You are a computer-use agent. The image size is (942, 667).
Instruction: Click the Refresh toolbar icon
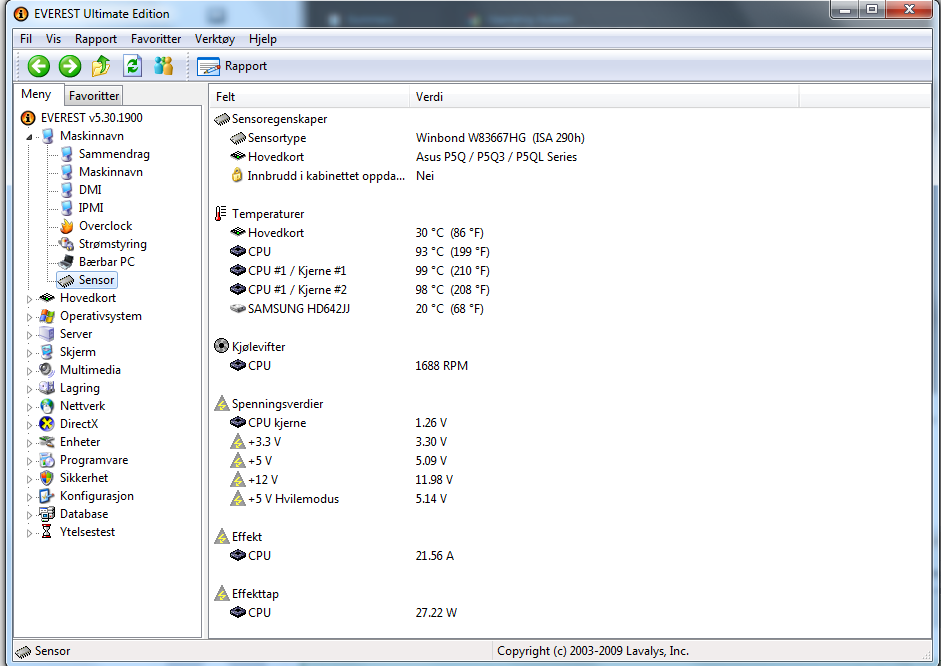click(132, 66)
